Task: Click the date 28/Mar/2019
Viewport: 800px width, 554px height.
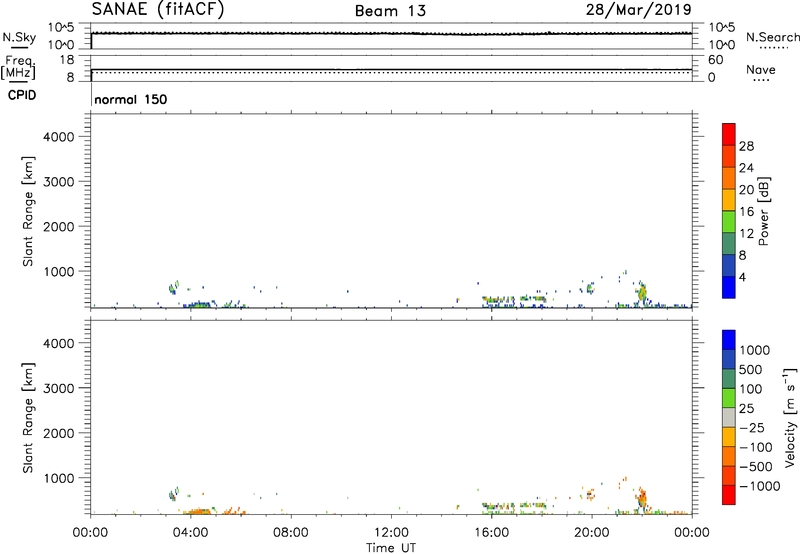Action: click(x=638, y=10)
